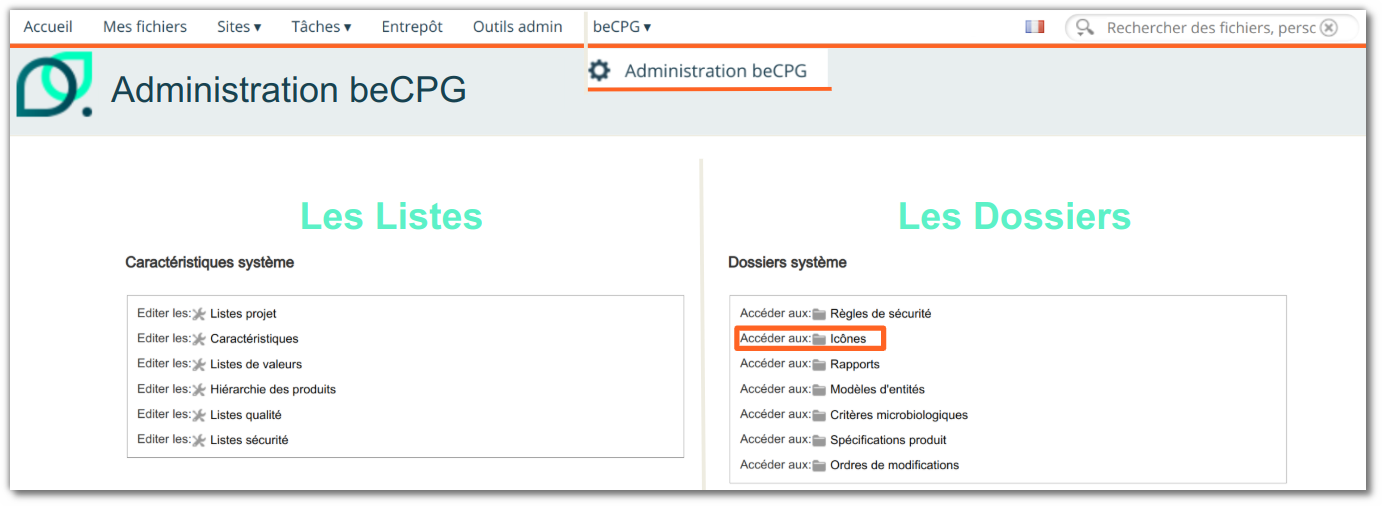1382x506 pixels.
Task: Open the Modèles d'entités folder link
Action: point(877,390)
